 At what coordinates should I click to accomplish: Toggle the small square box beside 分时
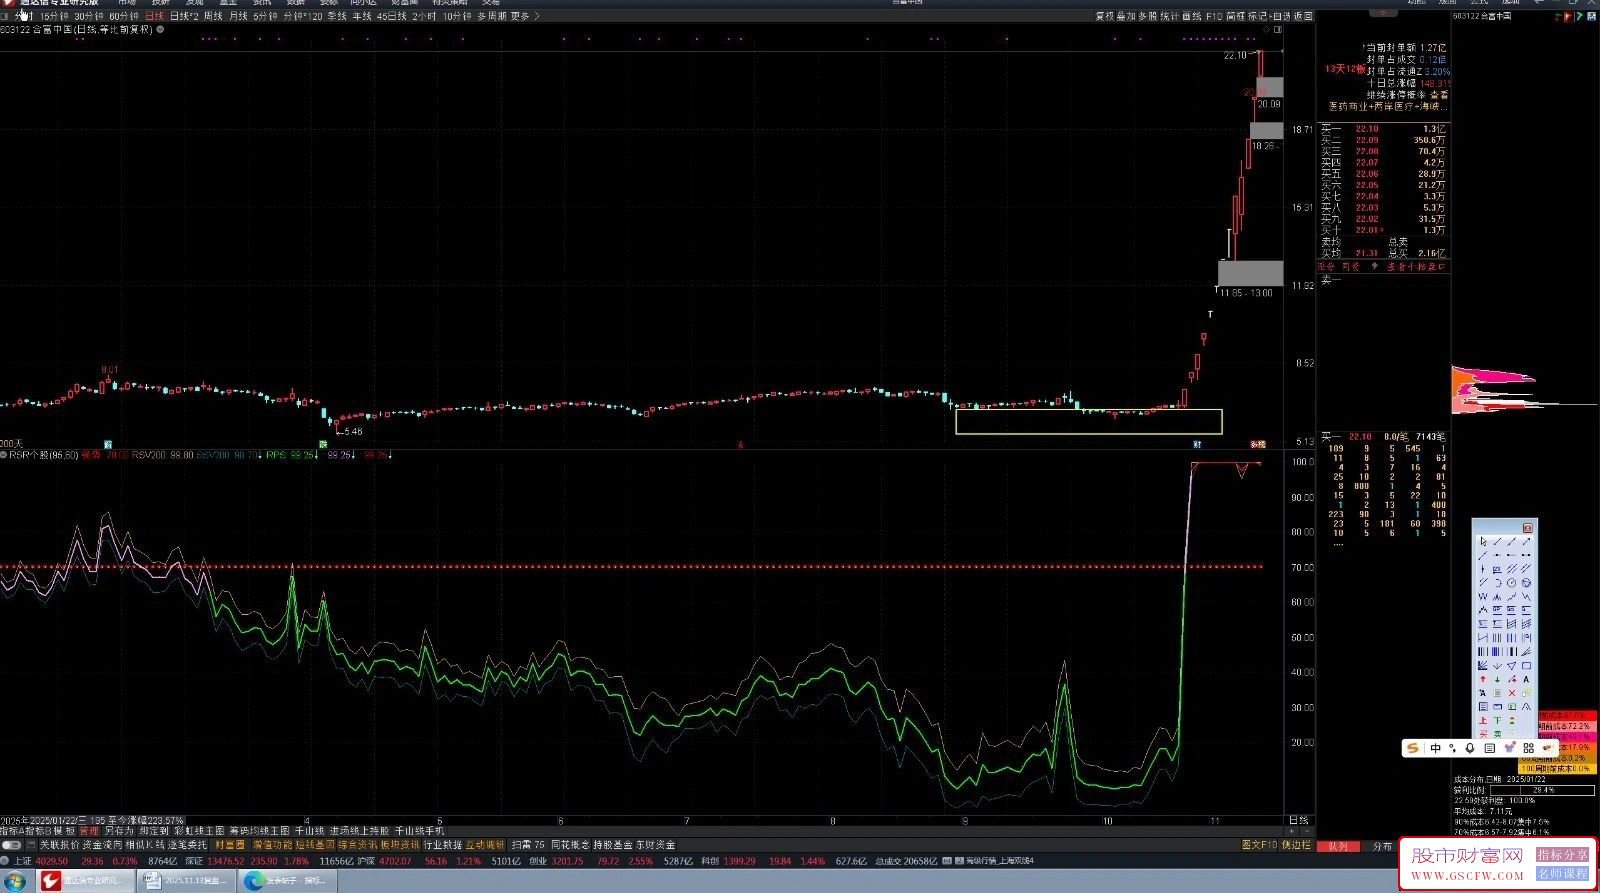pos(5,16)
